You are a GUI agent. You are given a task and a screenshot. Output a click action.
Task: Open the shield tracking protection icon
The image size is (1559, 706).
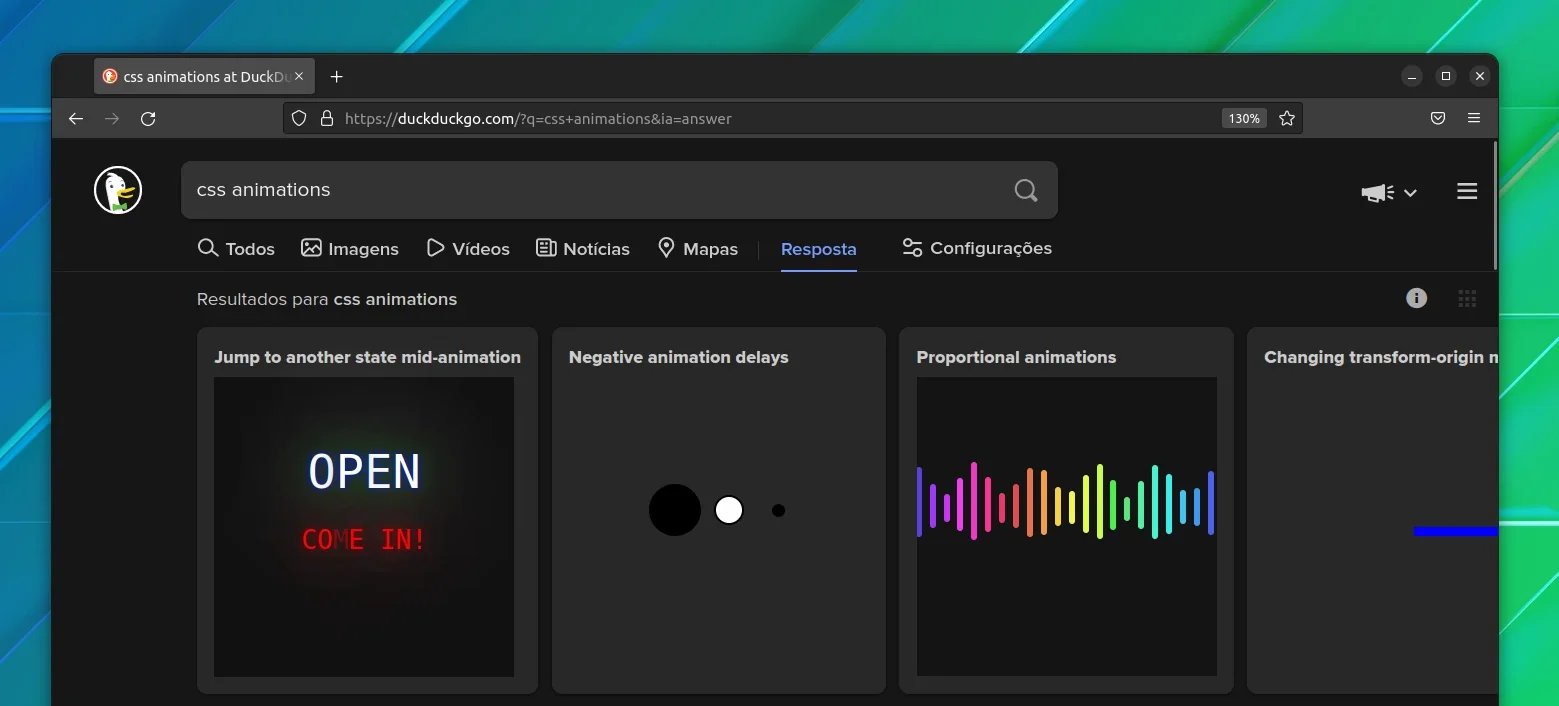click(x=299, y=118)
